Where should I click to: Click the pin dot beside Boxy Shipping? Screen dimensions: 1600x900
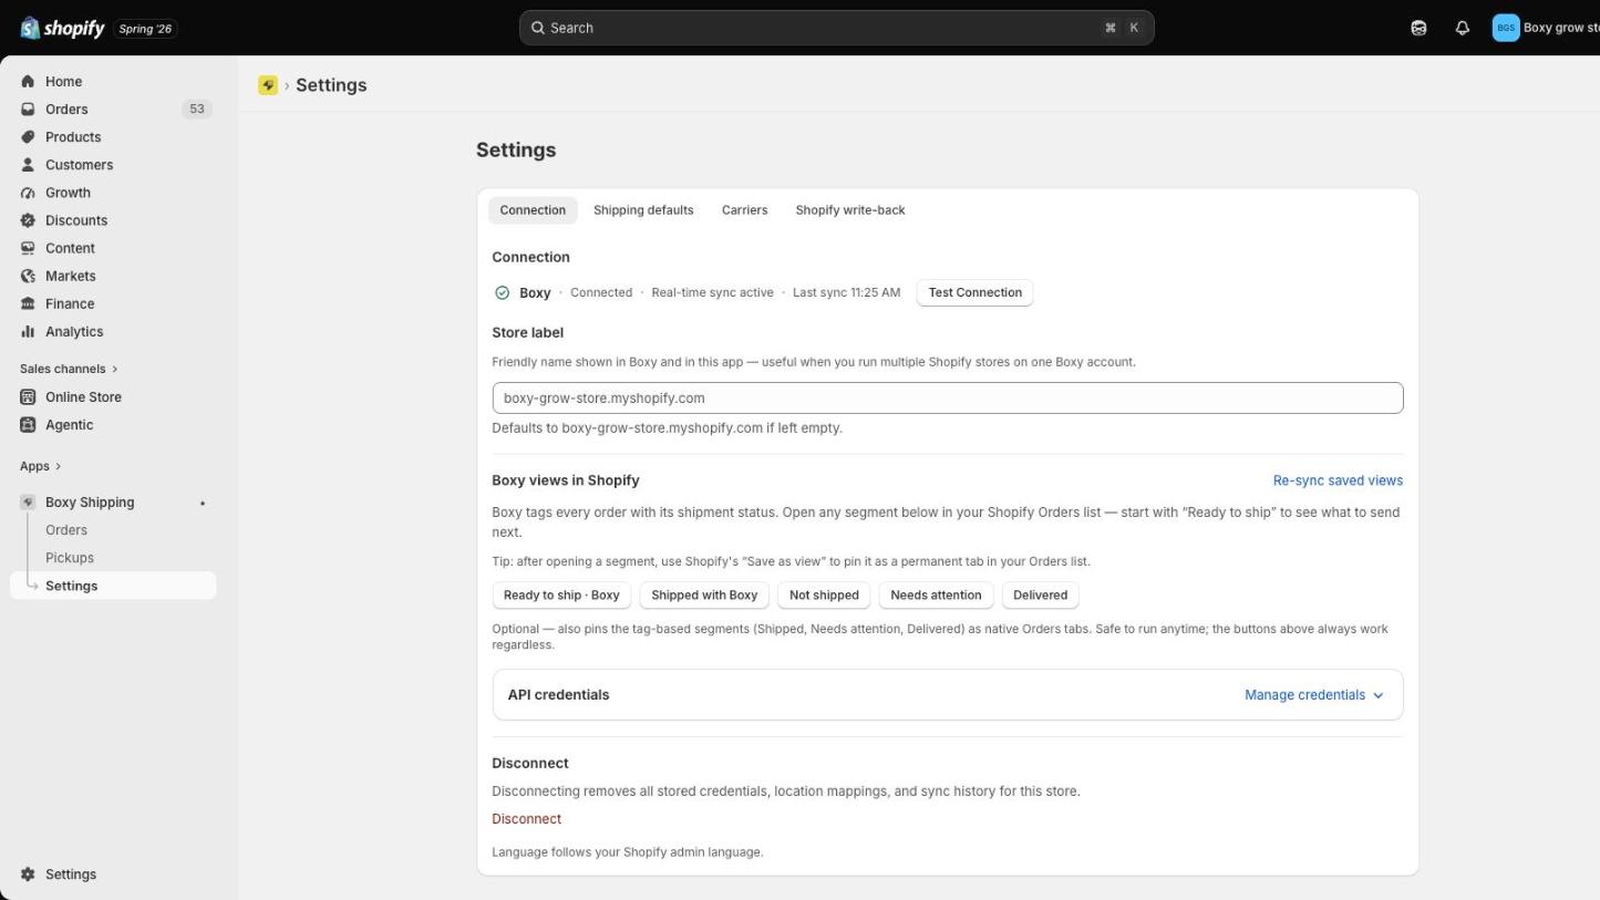tap(203, 503)
